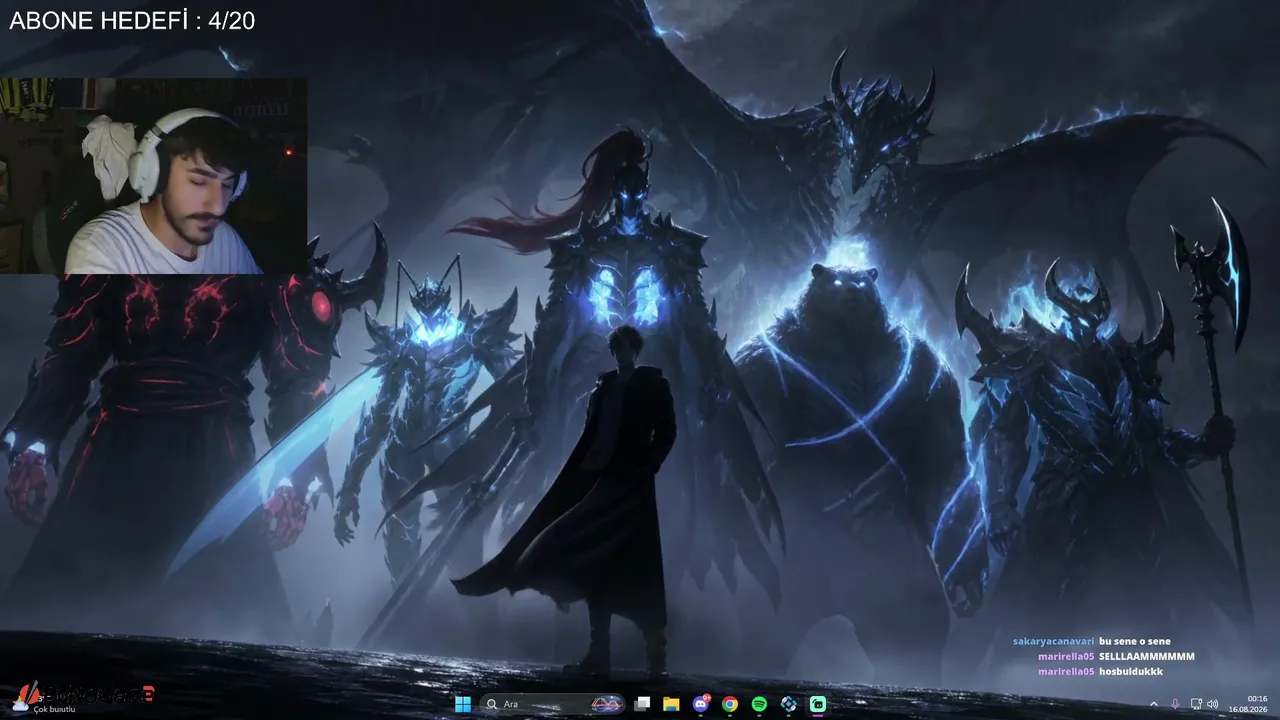This screenshot has height=720, width=1280.
Task: Open the clock showing 00:16 and 16.08.2026
Action: pyautogui.click(x=1249, y=704)
